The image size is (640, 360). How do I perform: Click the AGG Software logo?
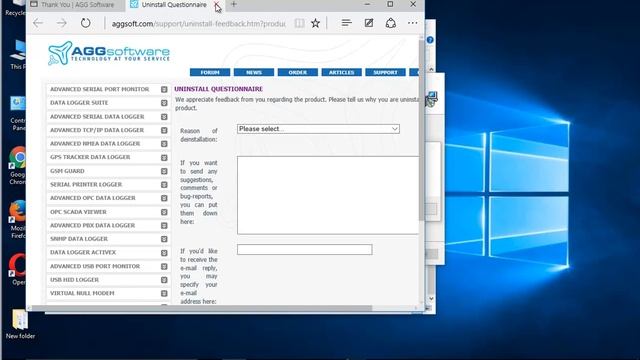click(x=109, y=53)
